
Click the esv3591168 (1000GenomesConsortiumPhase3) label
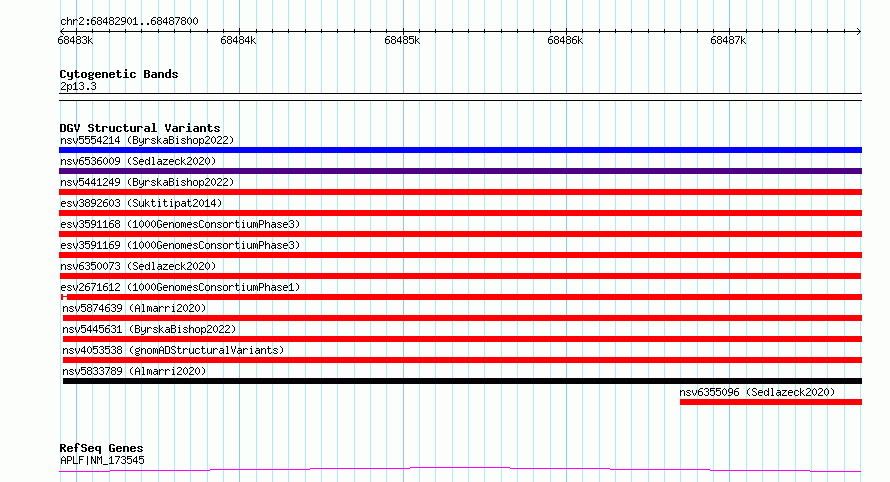click(x=180, y=224)
